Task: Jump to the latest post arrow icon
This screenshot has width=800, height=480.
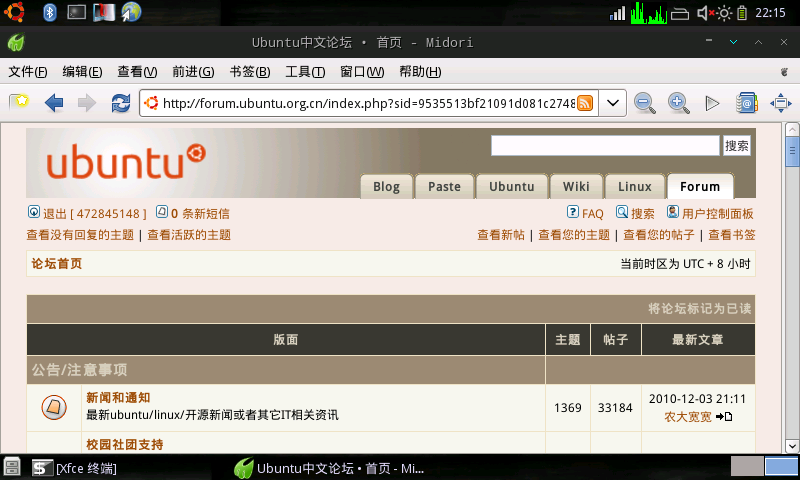Action: (x=724, y=417)
